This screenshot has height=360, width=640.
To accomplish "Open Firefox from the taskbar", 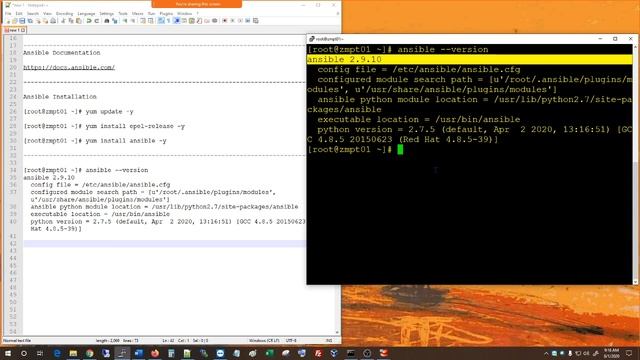I will (155, 353).
